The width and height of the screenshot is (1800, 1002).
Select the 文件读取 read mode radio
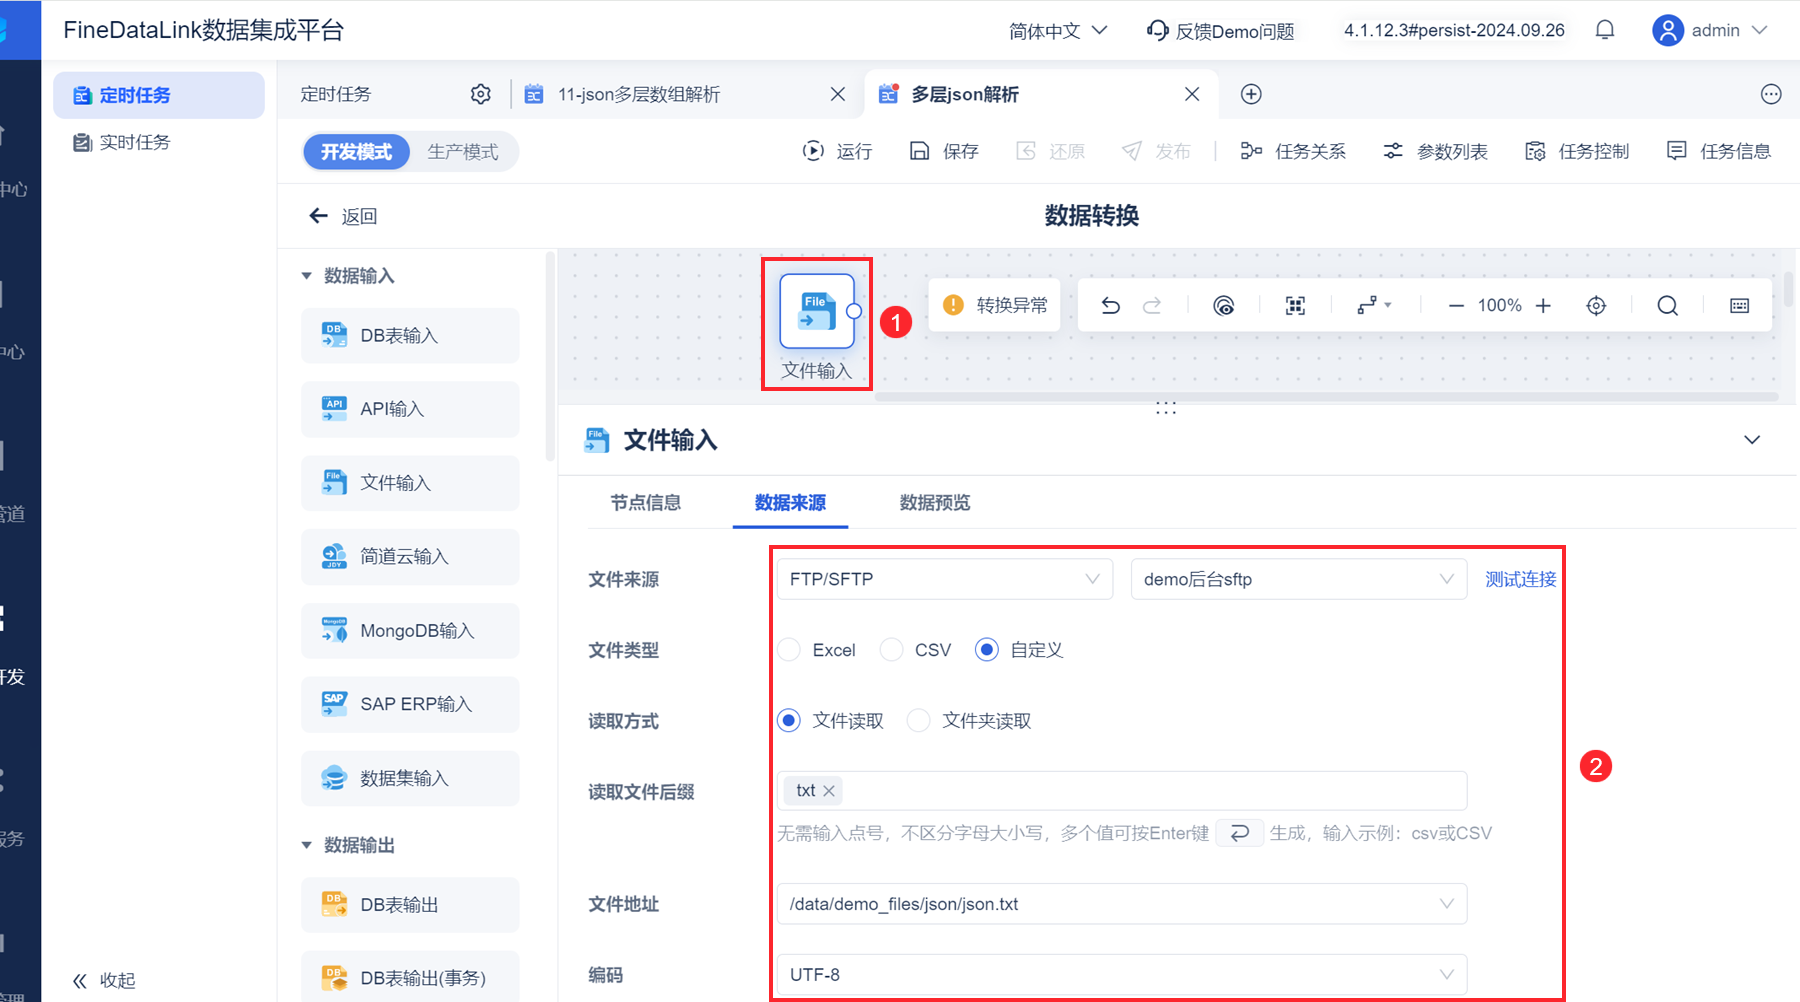[789, 721]
